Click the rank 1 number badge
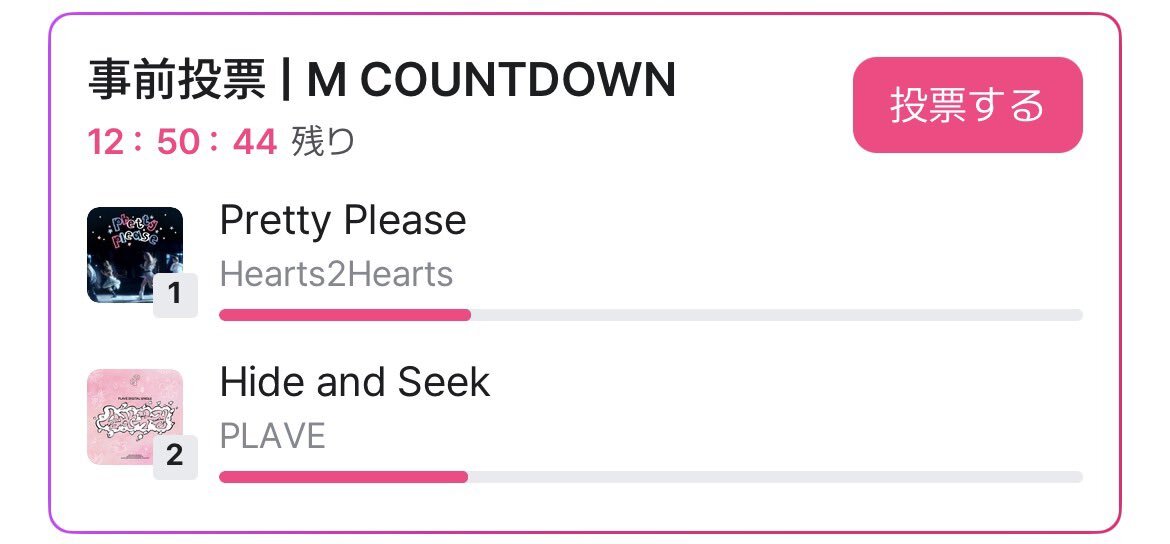The height and width of the screenshot is (544, 1170). coord(175,294)
